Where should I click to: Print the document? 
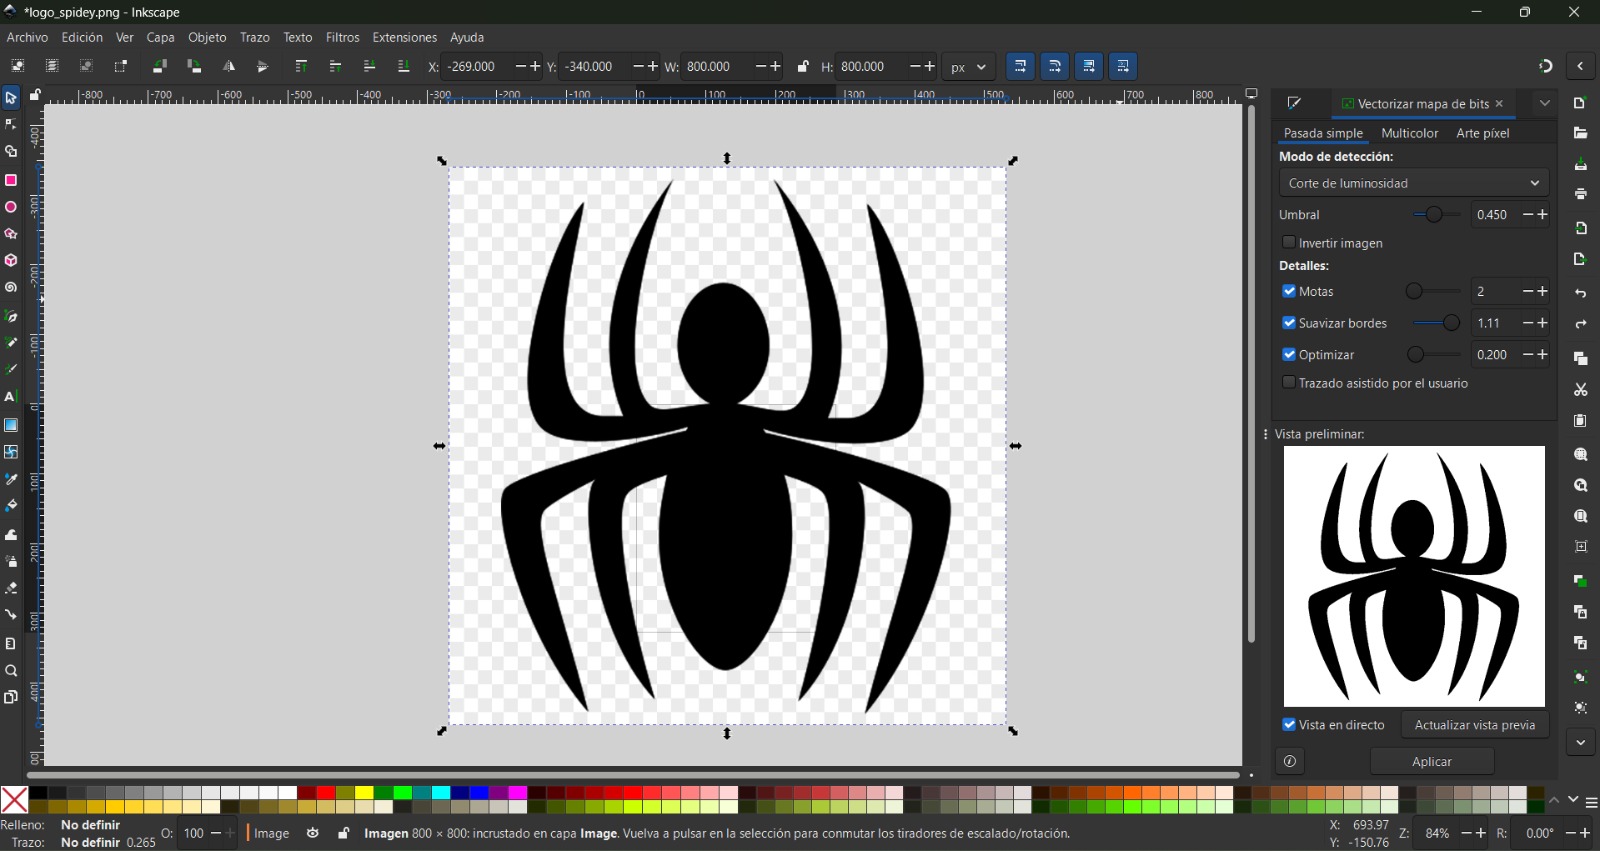[1581, 194]
